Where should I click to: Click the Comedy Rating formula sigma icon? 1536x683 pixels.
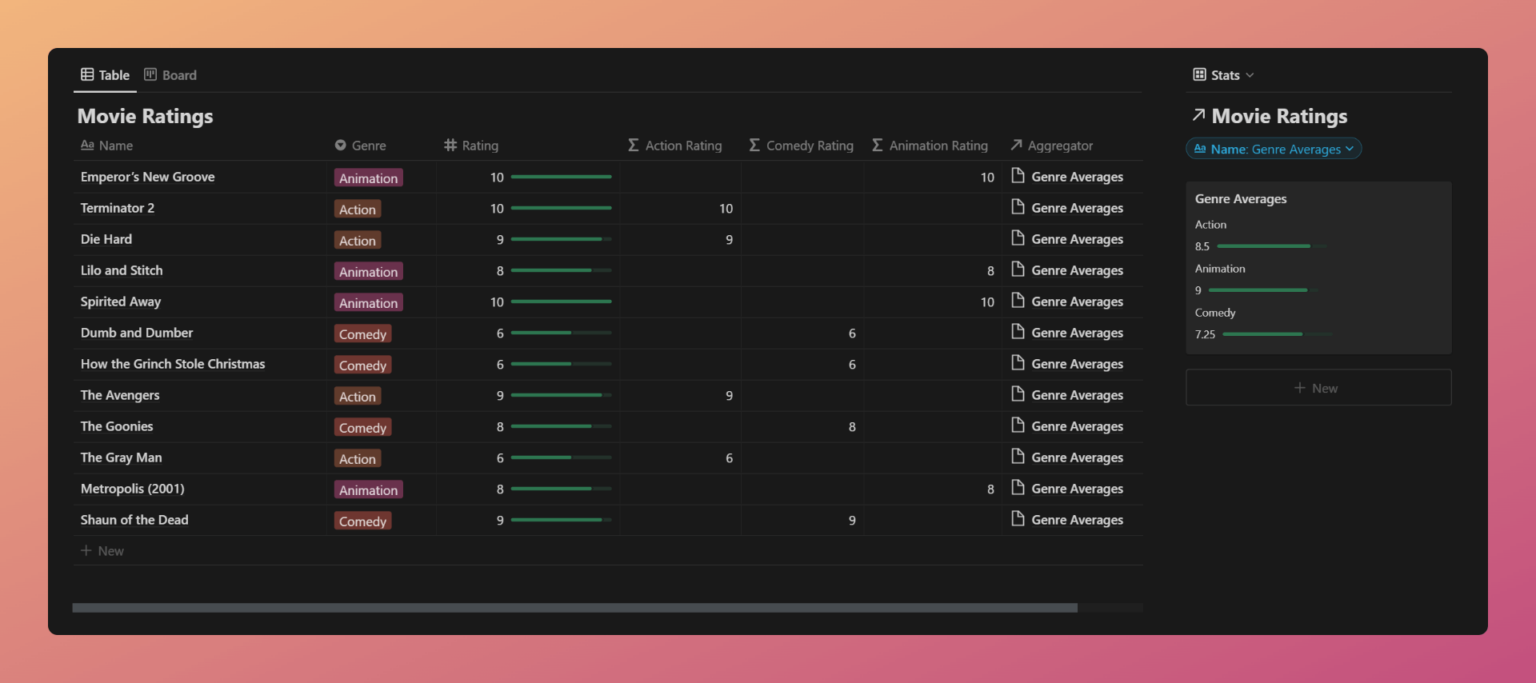(x=754, y=146)
